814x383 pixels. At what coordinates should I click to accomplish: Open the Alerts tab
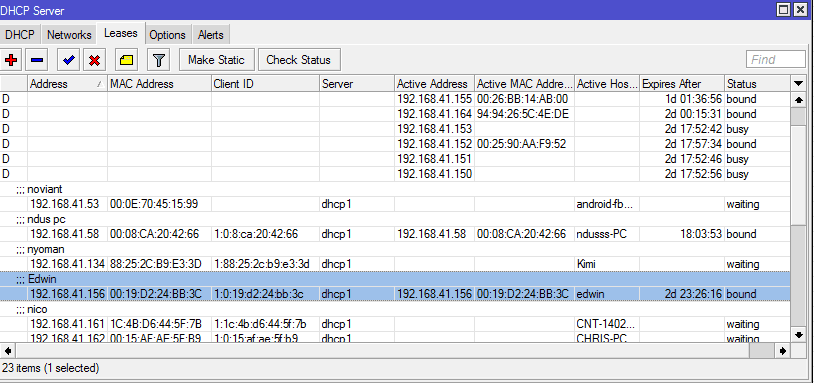pyautogui.click(x=211, y=35)
